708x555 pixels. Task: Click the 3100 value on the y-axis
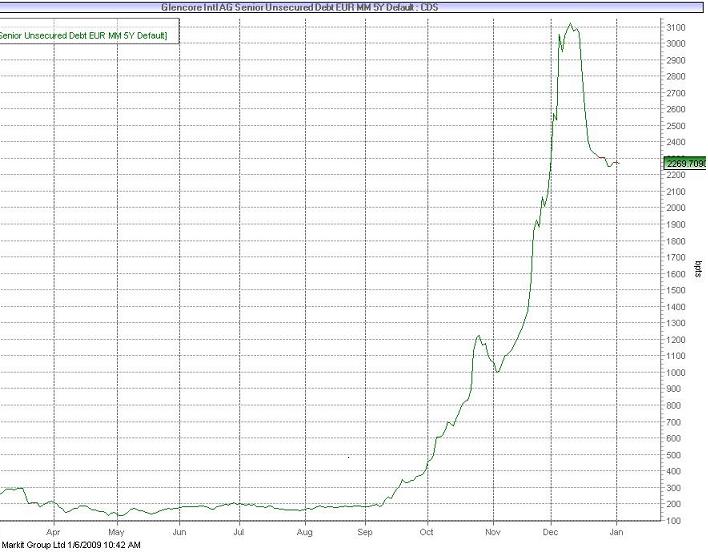[675, 27]
